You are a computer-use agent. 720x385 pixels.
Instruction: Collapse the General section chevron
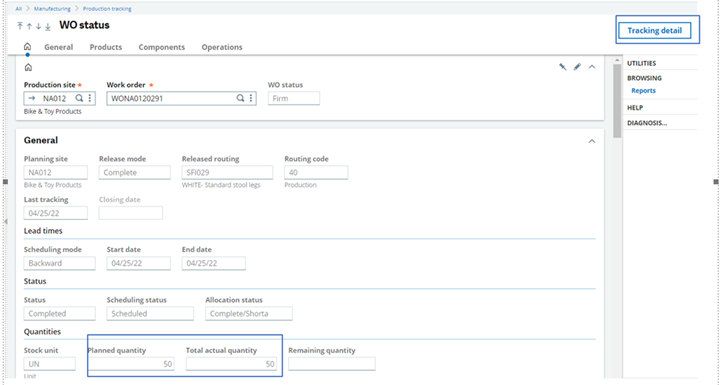tap(592, 141)
